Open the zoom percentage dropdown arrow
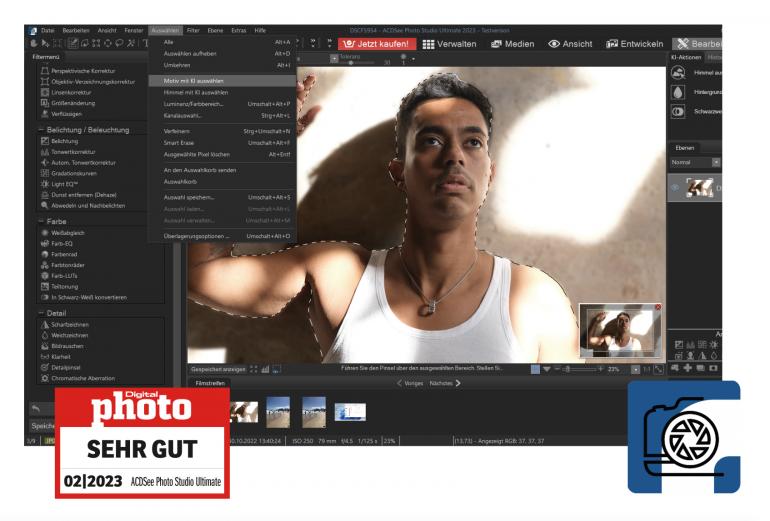This screenshot has width=770, height=521. 635,369
